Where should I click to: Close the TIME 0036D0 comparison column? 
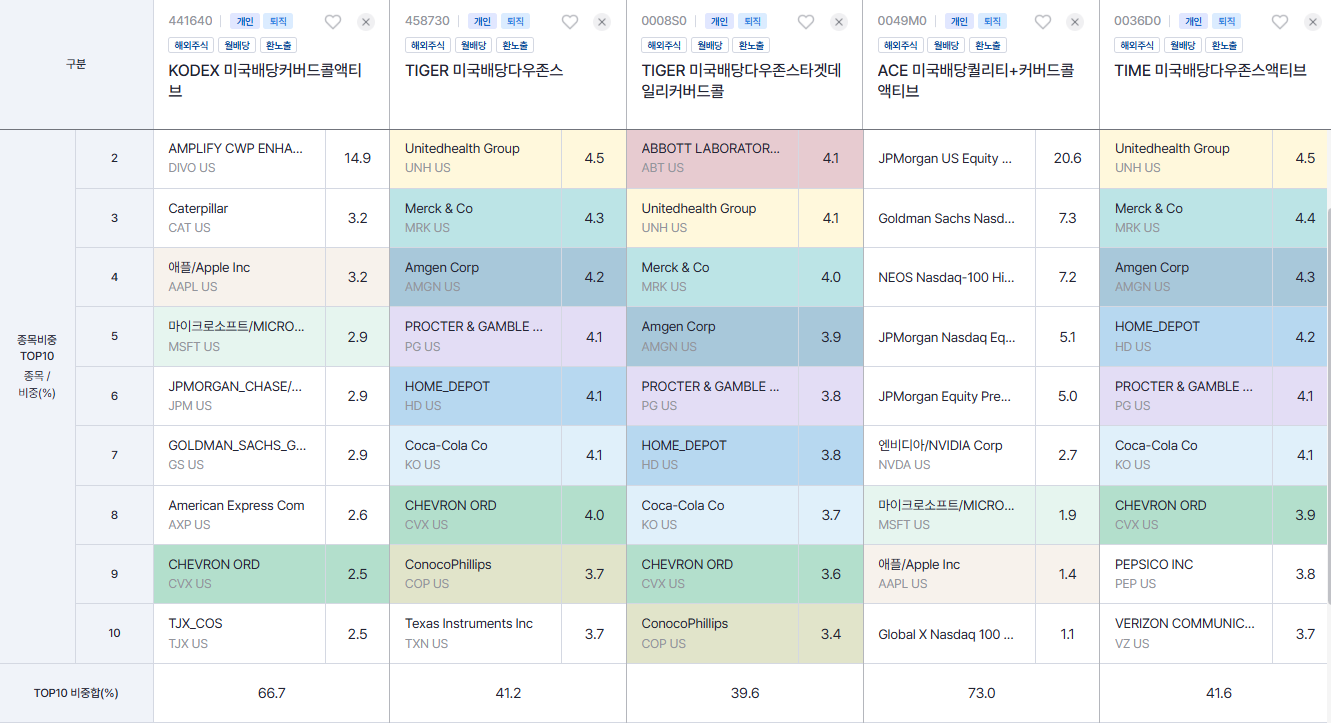[x=1312, y=22]
